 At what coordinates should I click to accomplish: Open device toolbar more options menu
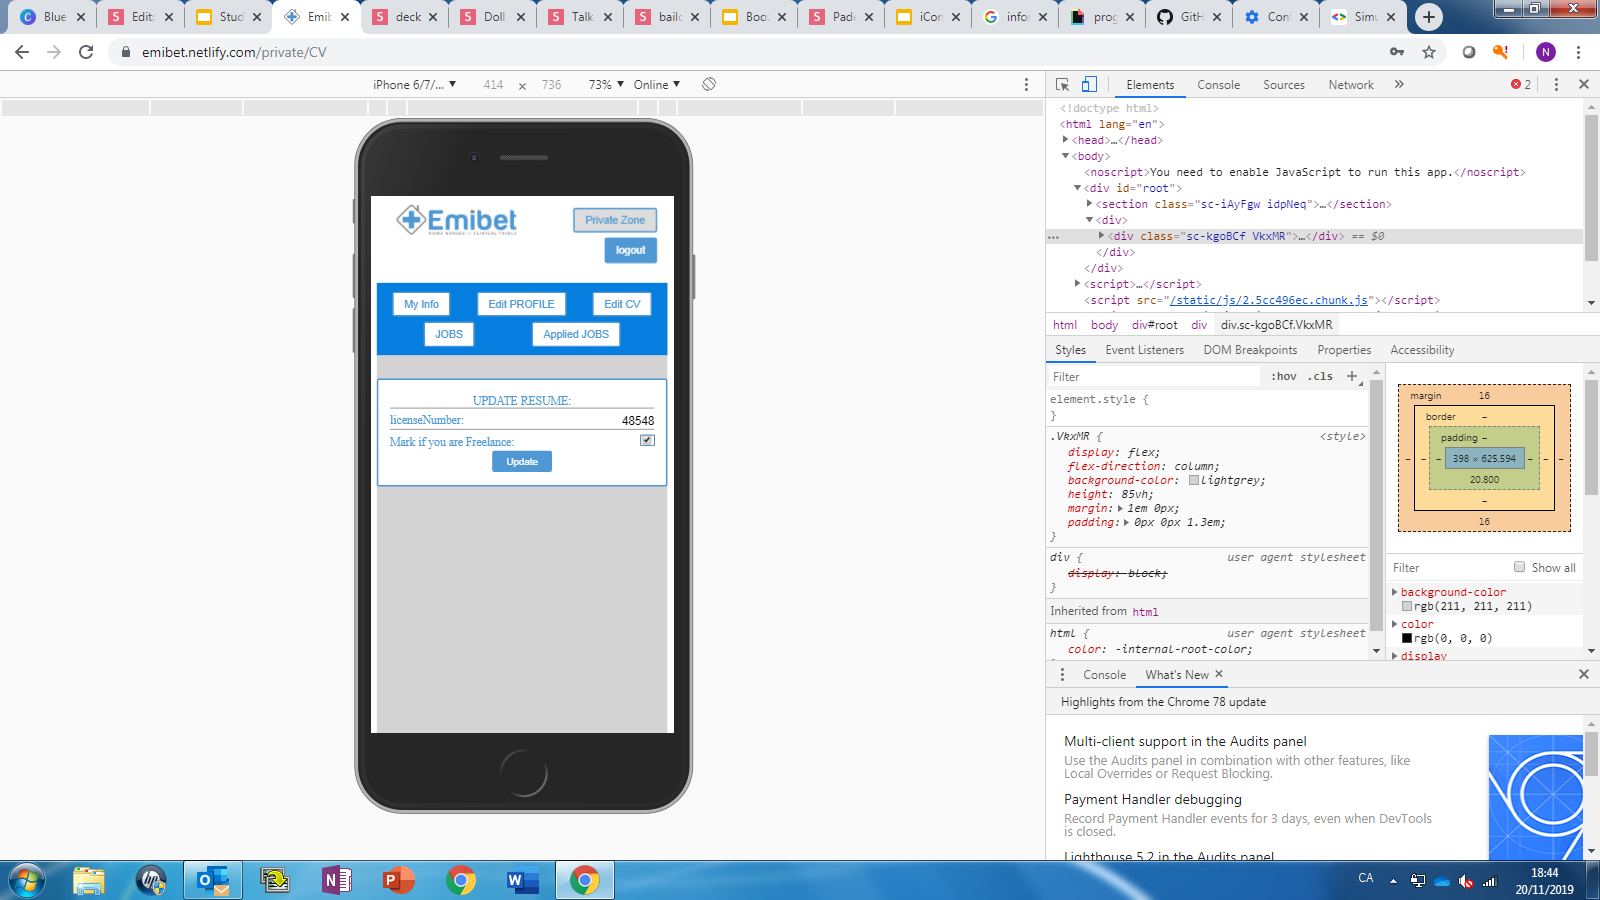click(x=1026, y=85)
